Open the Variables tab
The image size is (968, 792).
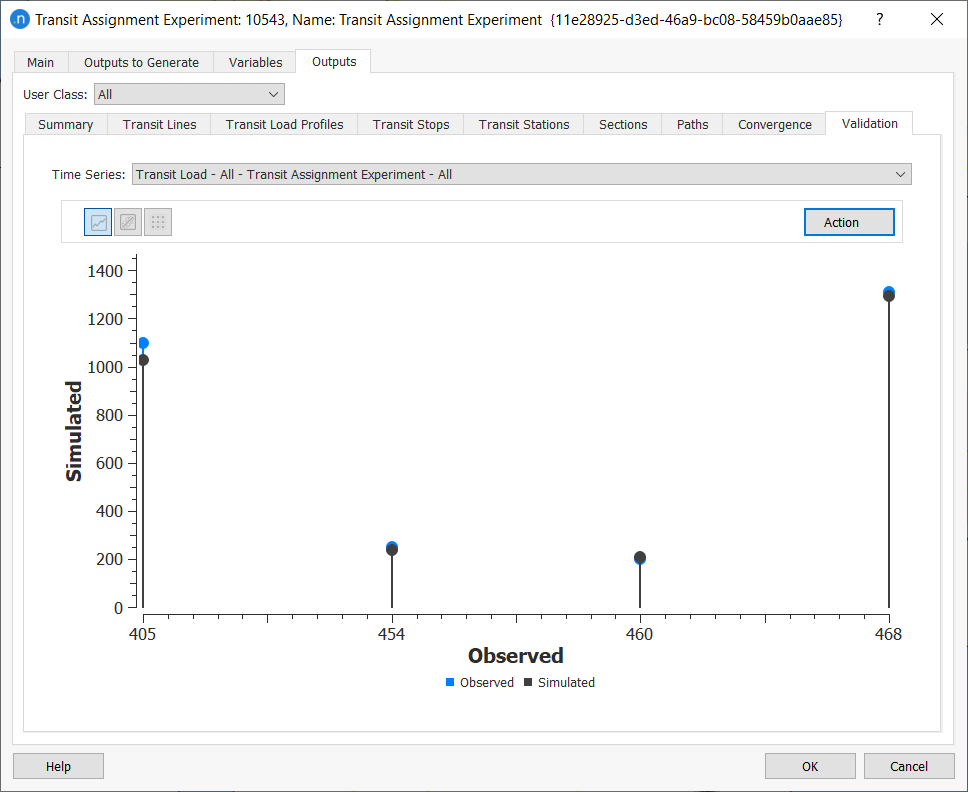(254, 61)
